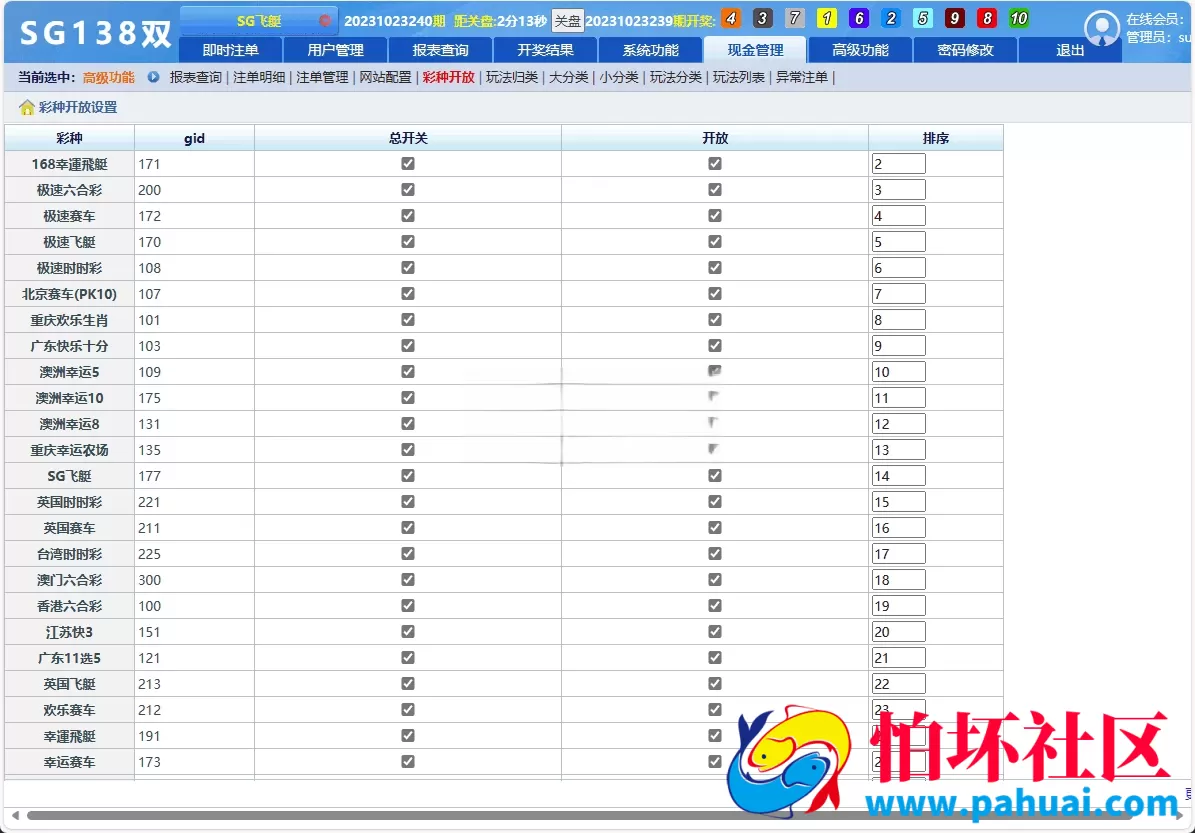Image resolution: width=1195 pixels, height=833 pixels.
Task: Click the 排序 field for 江苏快3
Action: pos(899,632)
